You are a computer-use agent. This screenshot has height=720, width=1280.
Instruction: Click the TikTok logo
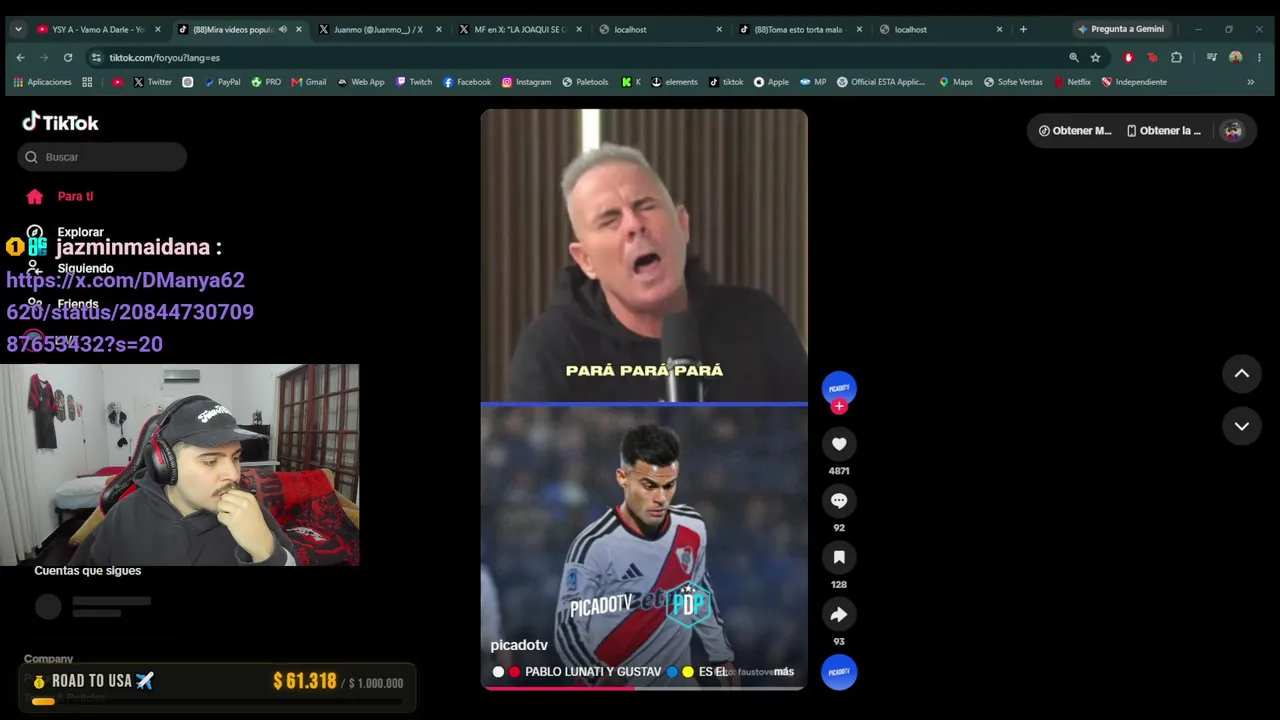(x=61, y=122)
